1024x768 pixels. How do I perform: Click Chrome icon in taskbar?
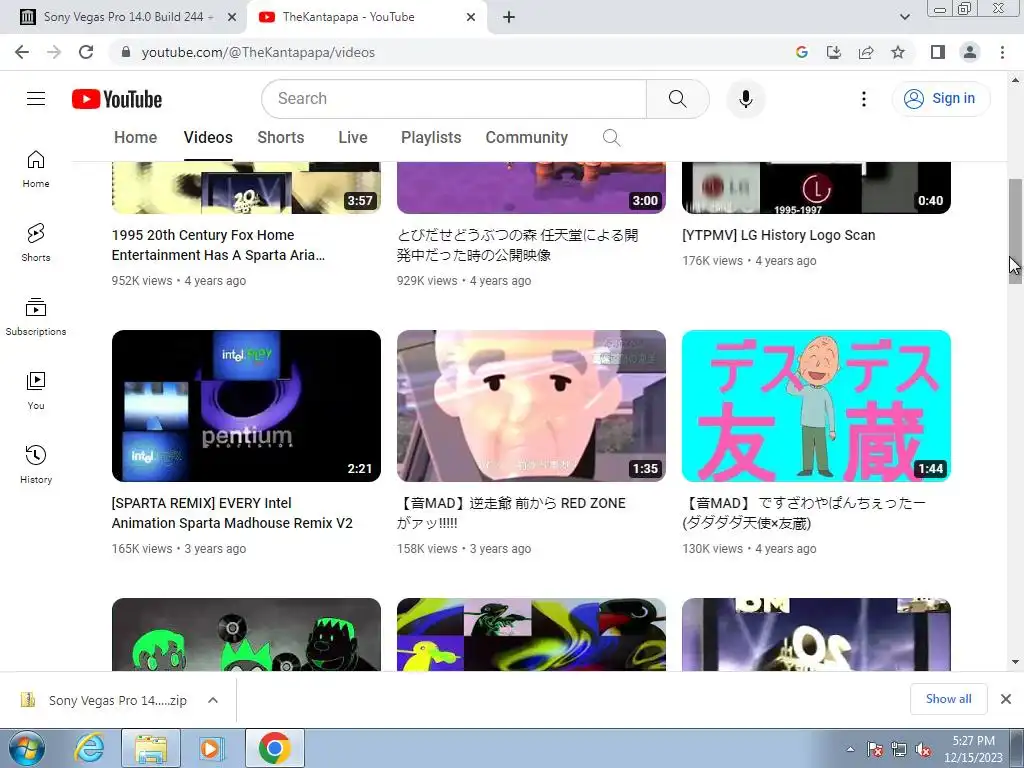274,748
